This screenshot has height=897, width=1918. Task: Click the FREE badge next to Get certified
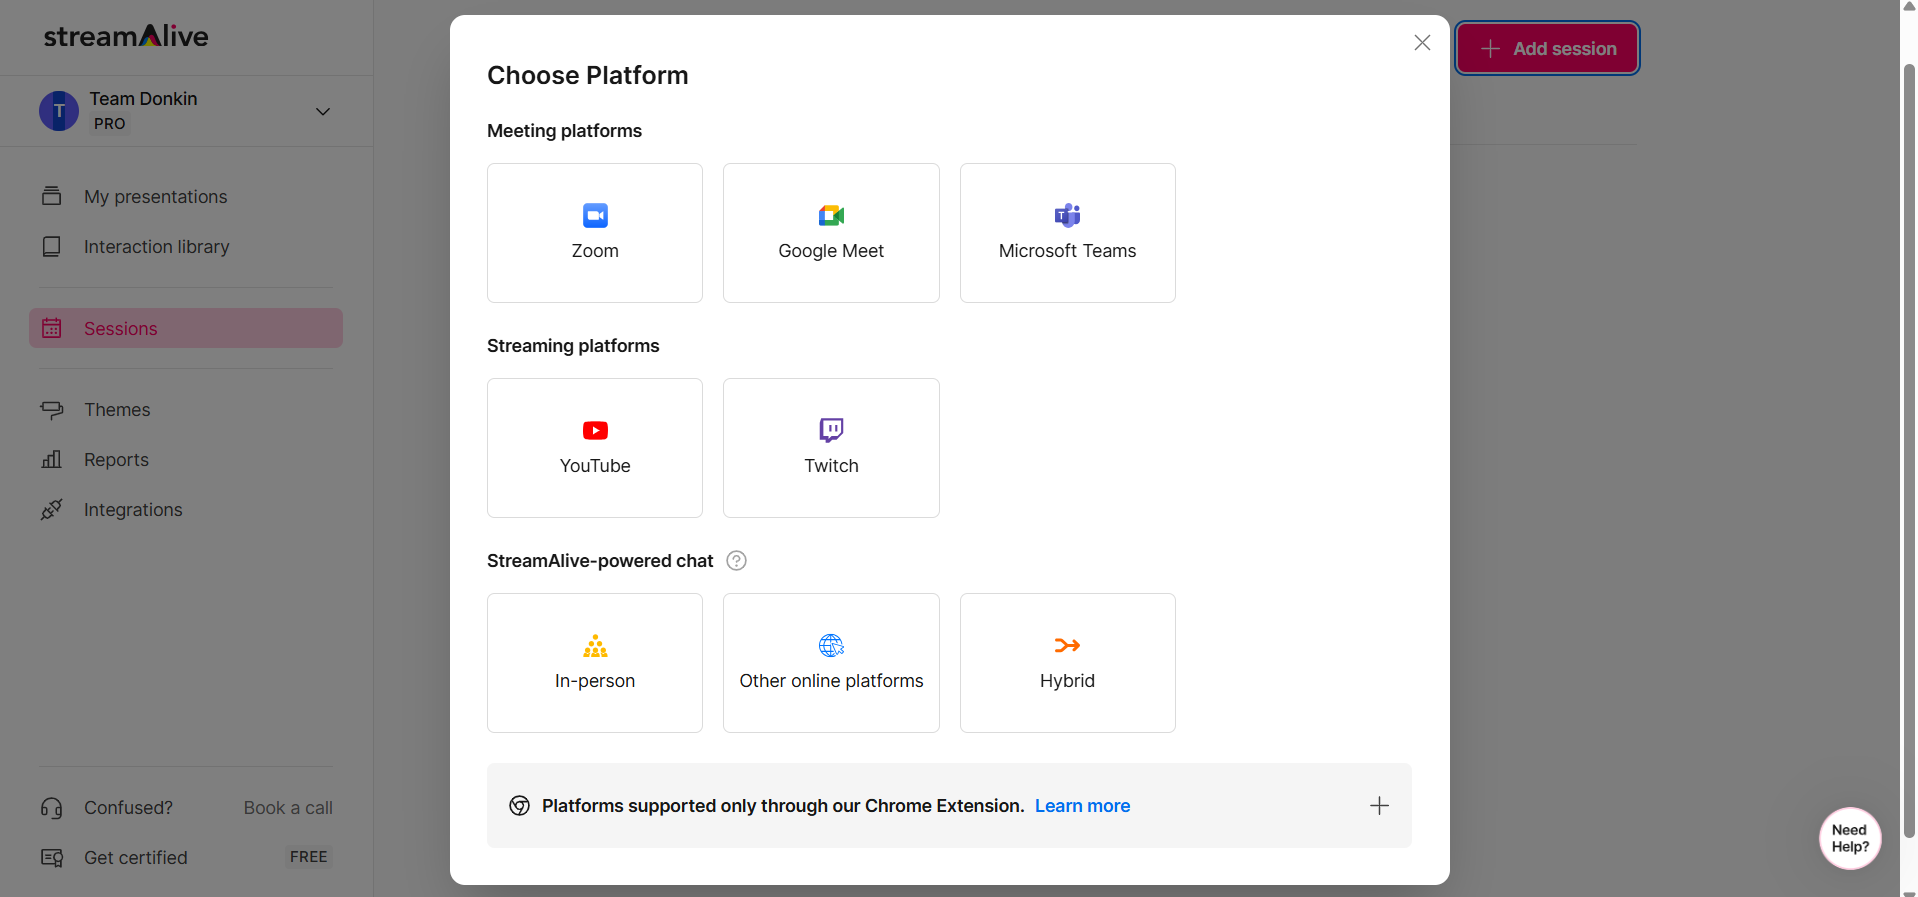309,857
